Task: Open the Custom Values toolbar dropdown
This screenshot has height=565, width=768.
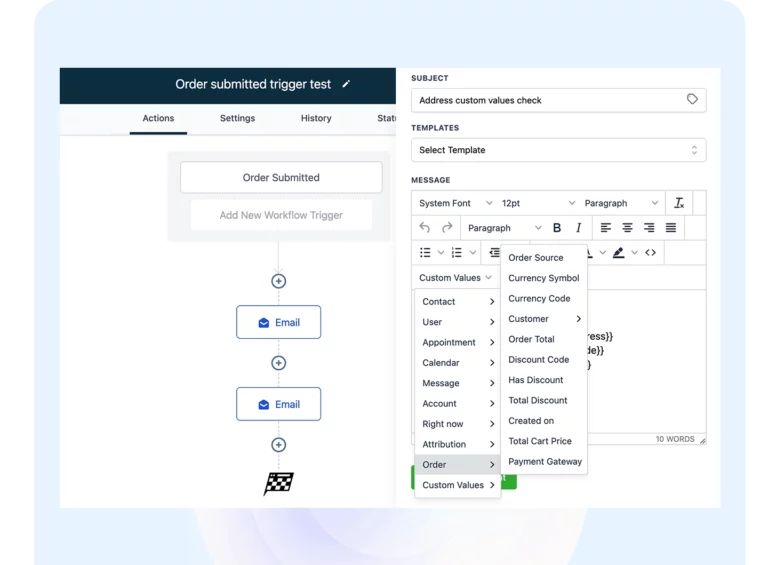Action: (455, 278)
